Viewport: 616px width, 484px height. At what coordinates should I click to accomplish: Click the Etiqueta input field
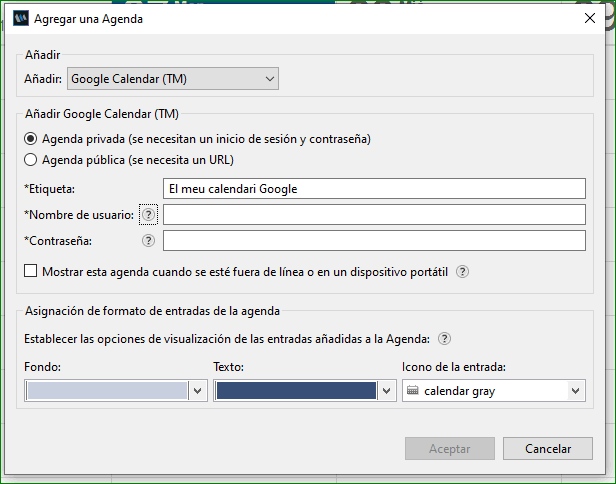(374, 189)
